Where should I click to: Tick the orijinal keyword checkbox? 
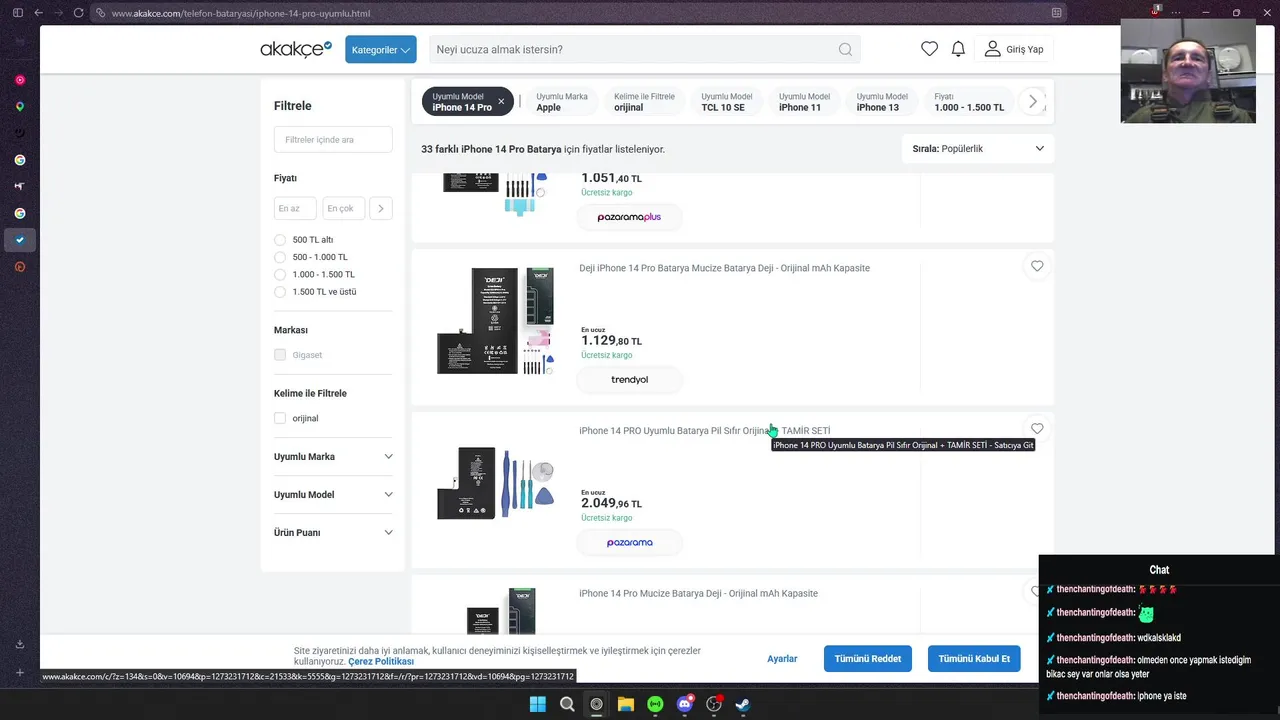280,418
